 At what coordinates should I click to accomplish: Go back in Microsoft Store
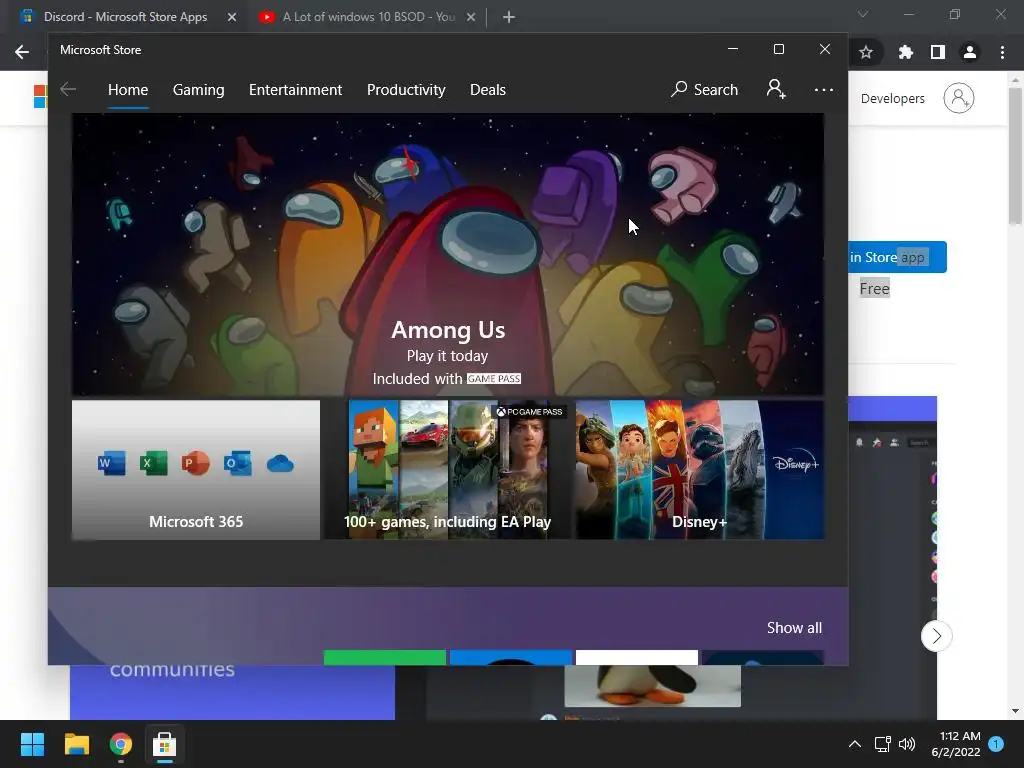point(68,89)
